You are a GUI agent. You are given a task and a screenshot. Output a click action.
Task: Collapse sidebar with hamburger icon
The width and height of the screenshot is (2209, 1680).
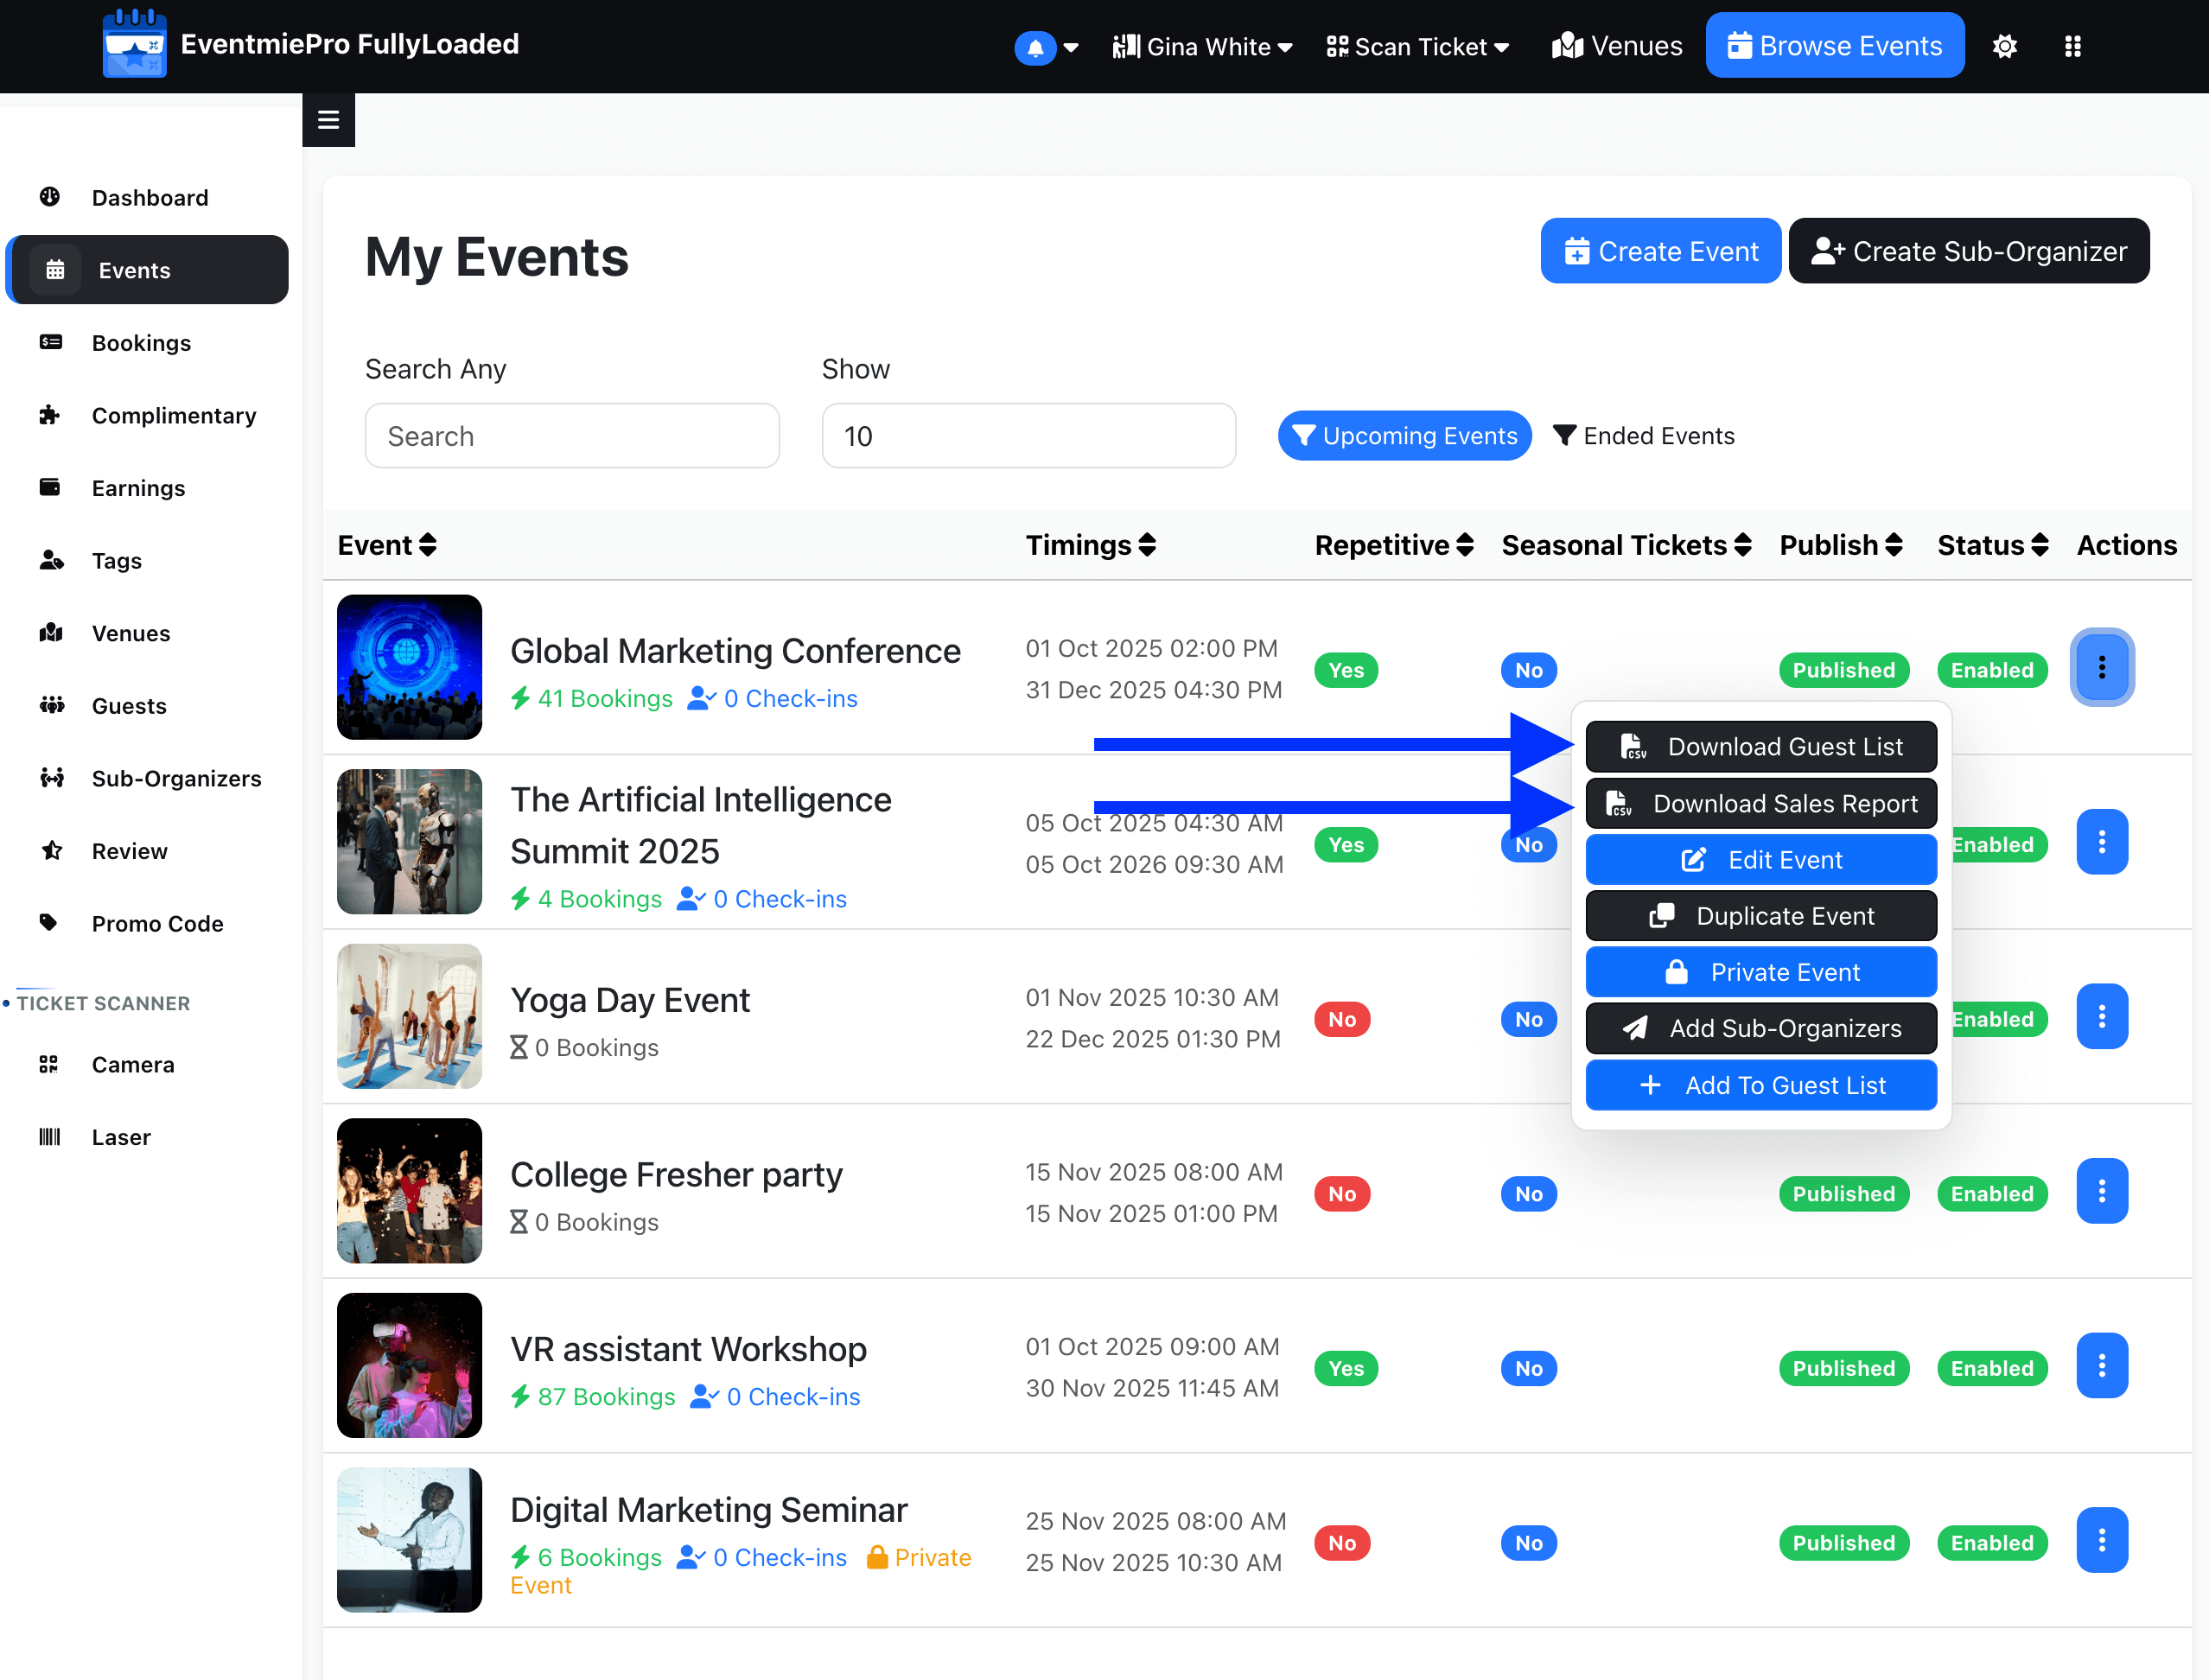coord(328,120)
